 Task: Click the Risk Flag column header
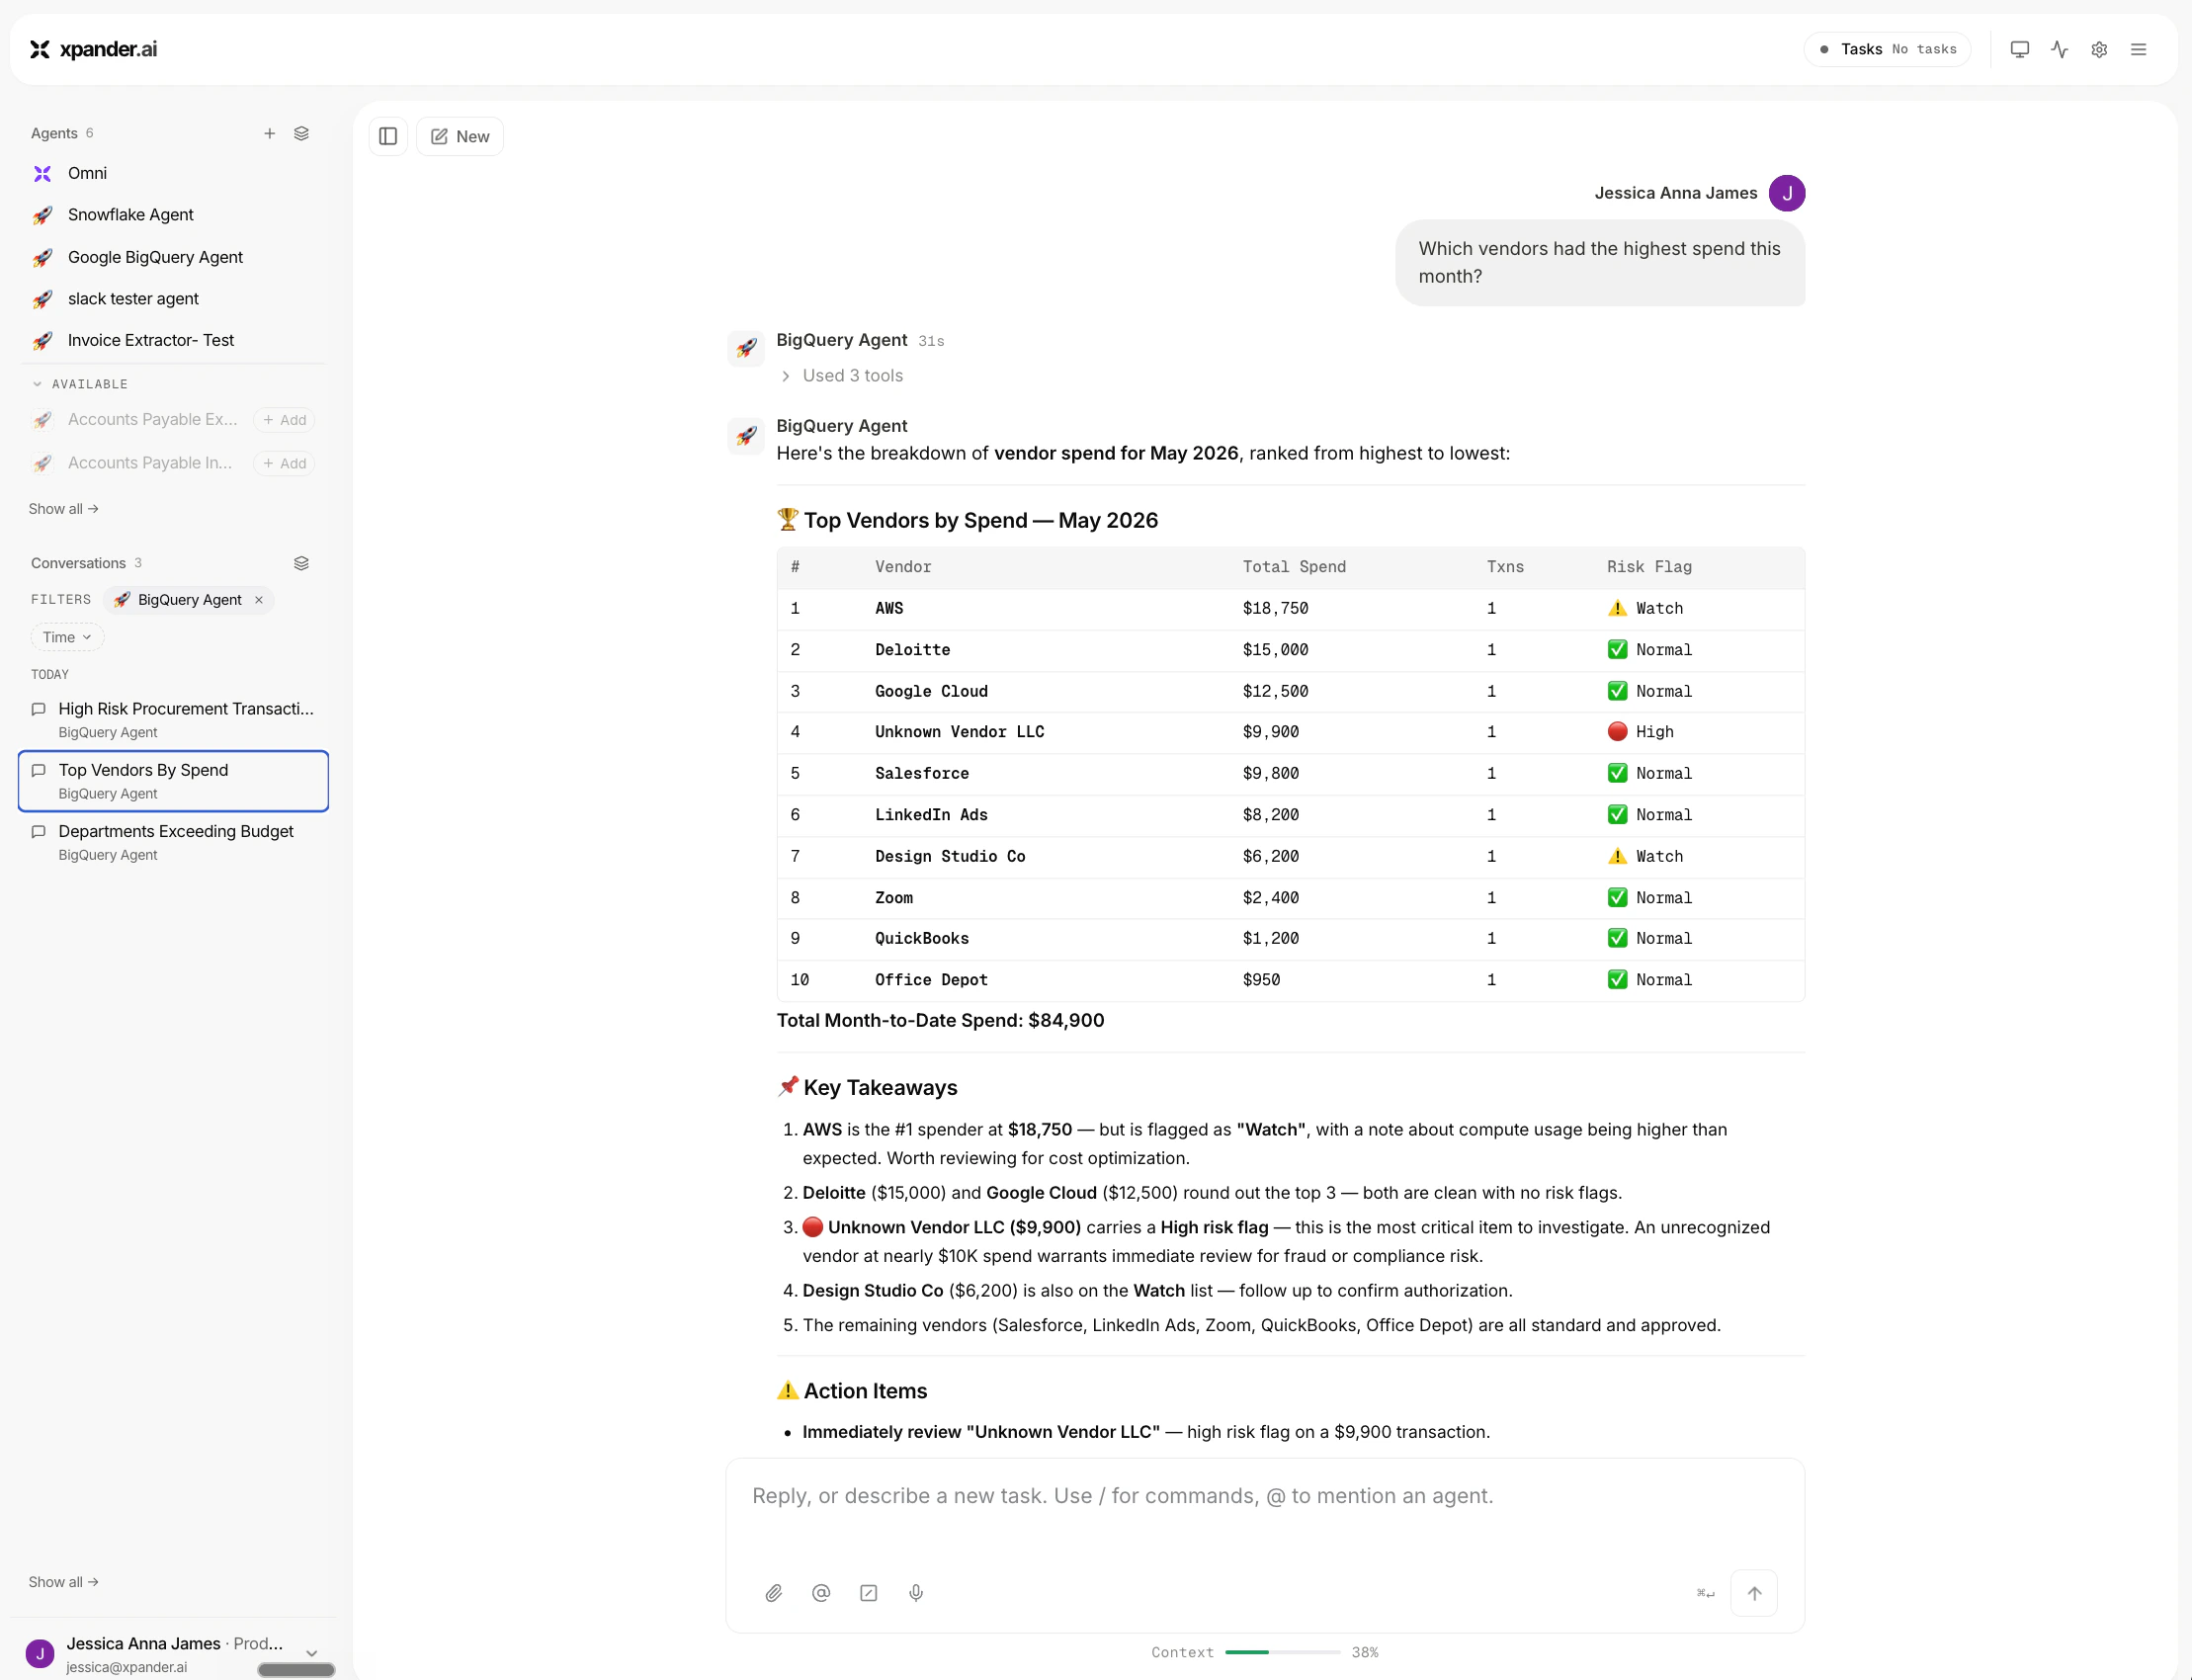coord(1649,567)
